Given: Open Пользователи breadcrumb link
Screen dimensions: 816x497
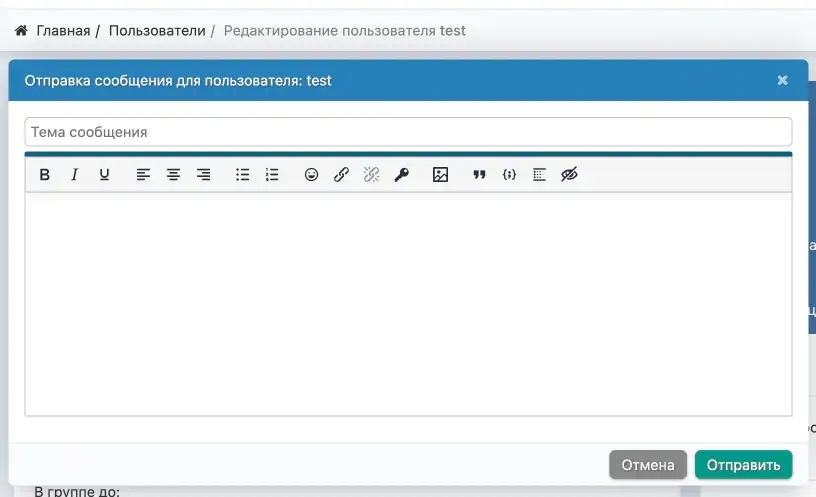Looking at the screenshot, I should click(x=157, y=31).
